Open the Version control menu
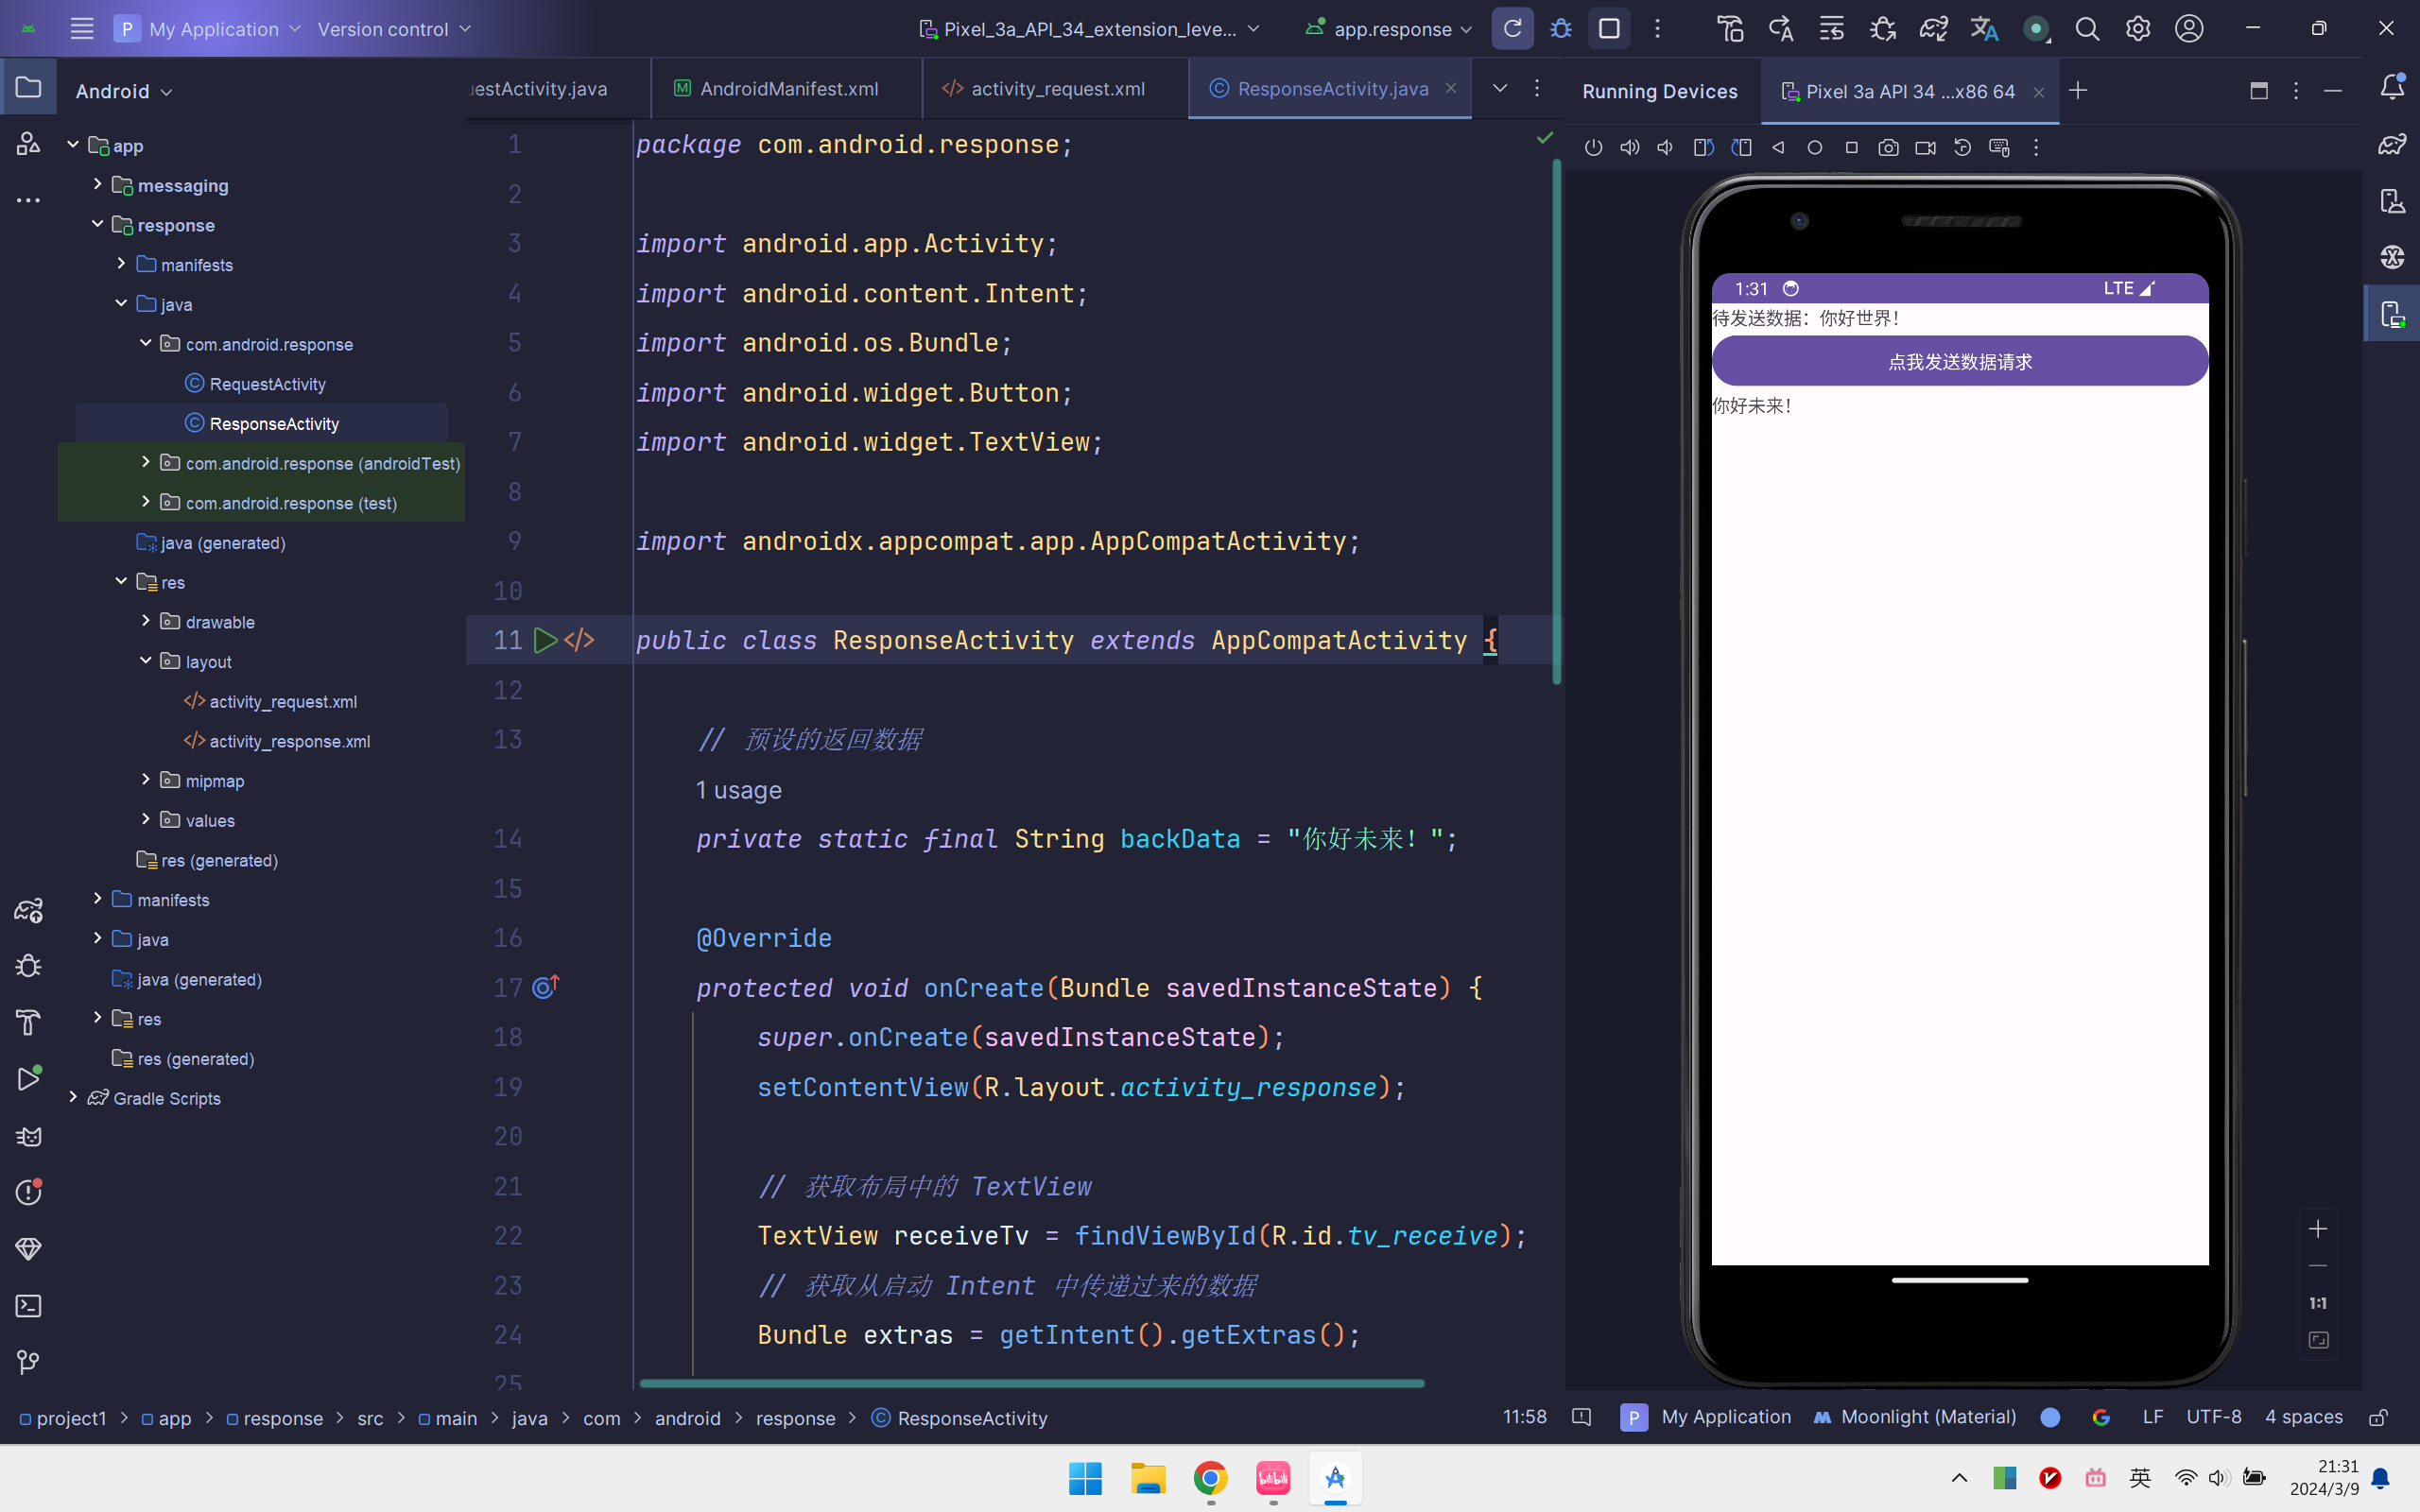Screen dimensions: 2420x1512 tap(393, 29)
